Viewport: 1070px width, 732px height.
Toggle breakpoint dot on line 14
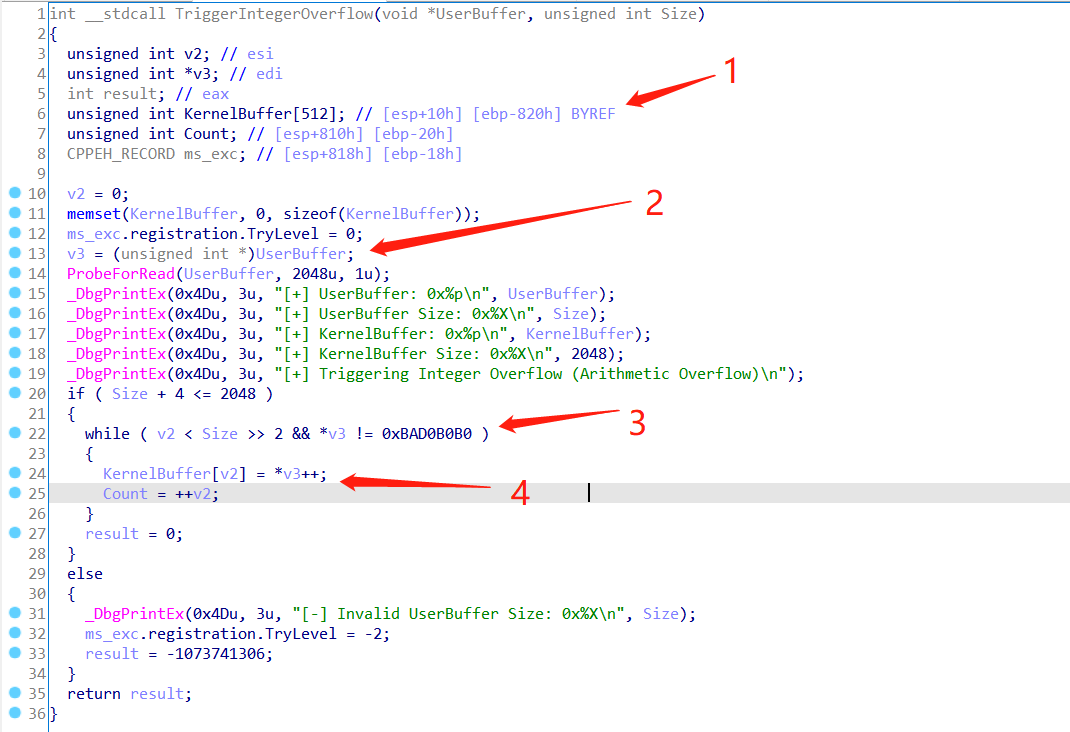[15, 273]
